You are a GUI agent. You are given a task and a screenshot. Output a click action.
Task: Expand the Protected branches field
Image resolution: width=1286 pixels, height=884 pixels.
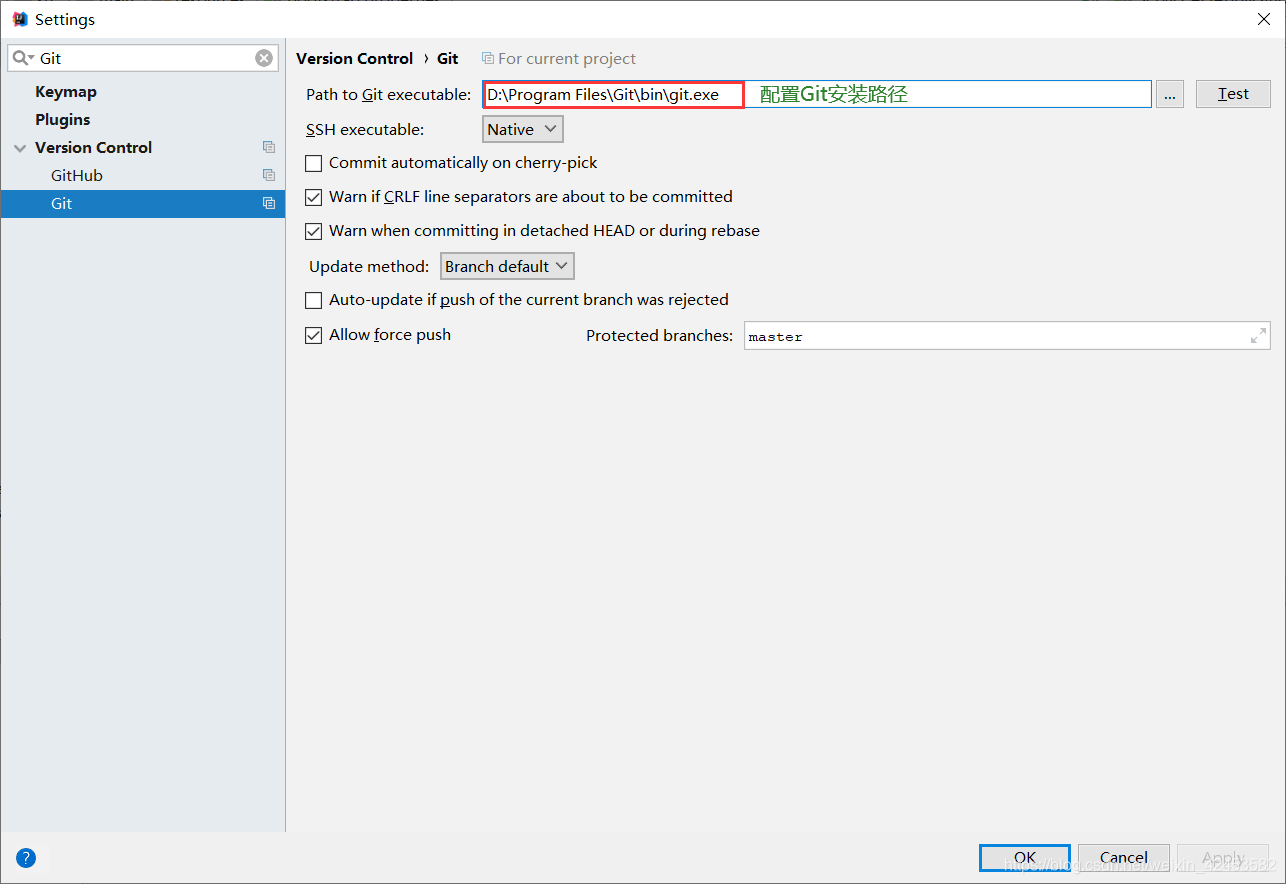[1258, 336]
